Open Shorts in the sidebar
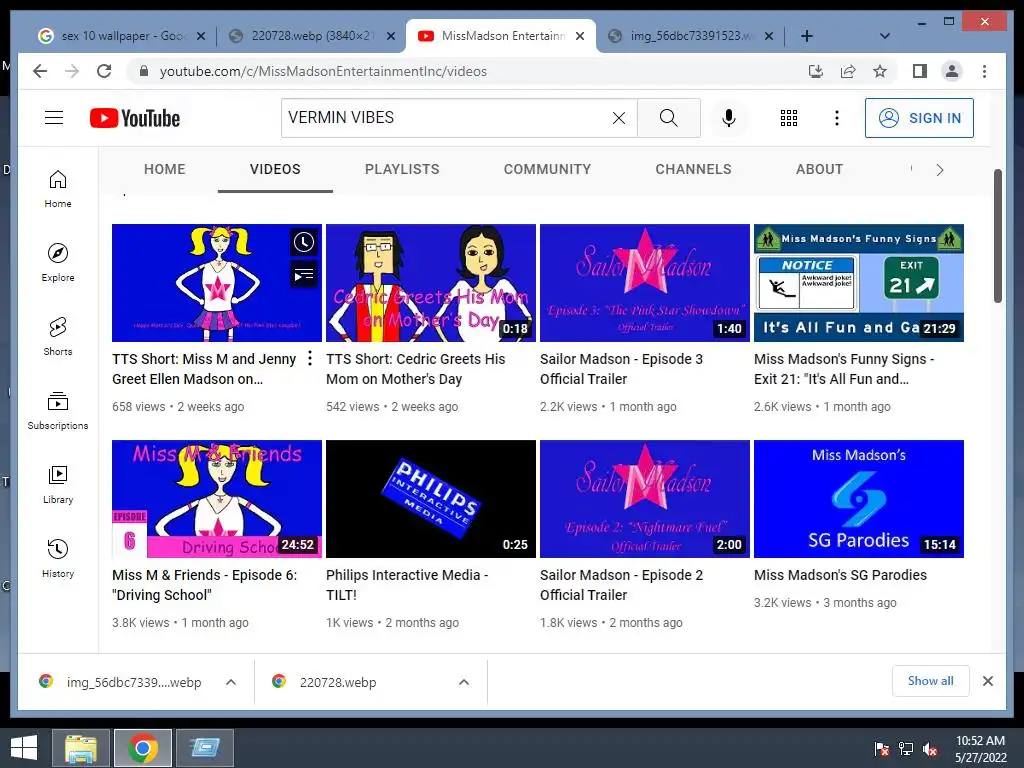The image size is (1024, 768). (58, 336)
